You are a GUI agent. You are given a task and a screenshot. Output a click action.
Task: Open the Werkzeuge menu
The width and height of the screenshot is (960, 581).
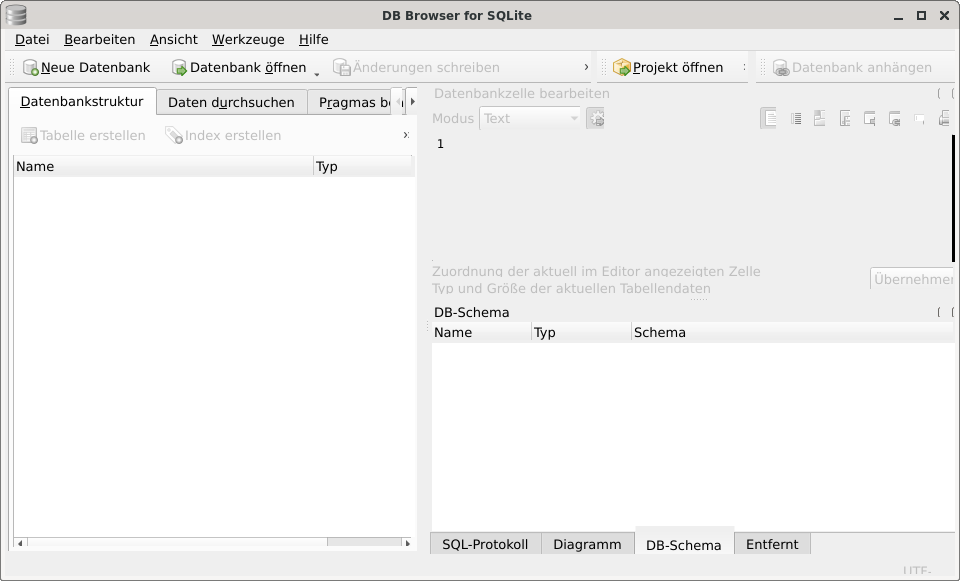pos(248,40)
